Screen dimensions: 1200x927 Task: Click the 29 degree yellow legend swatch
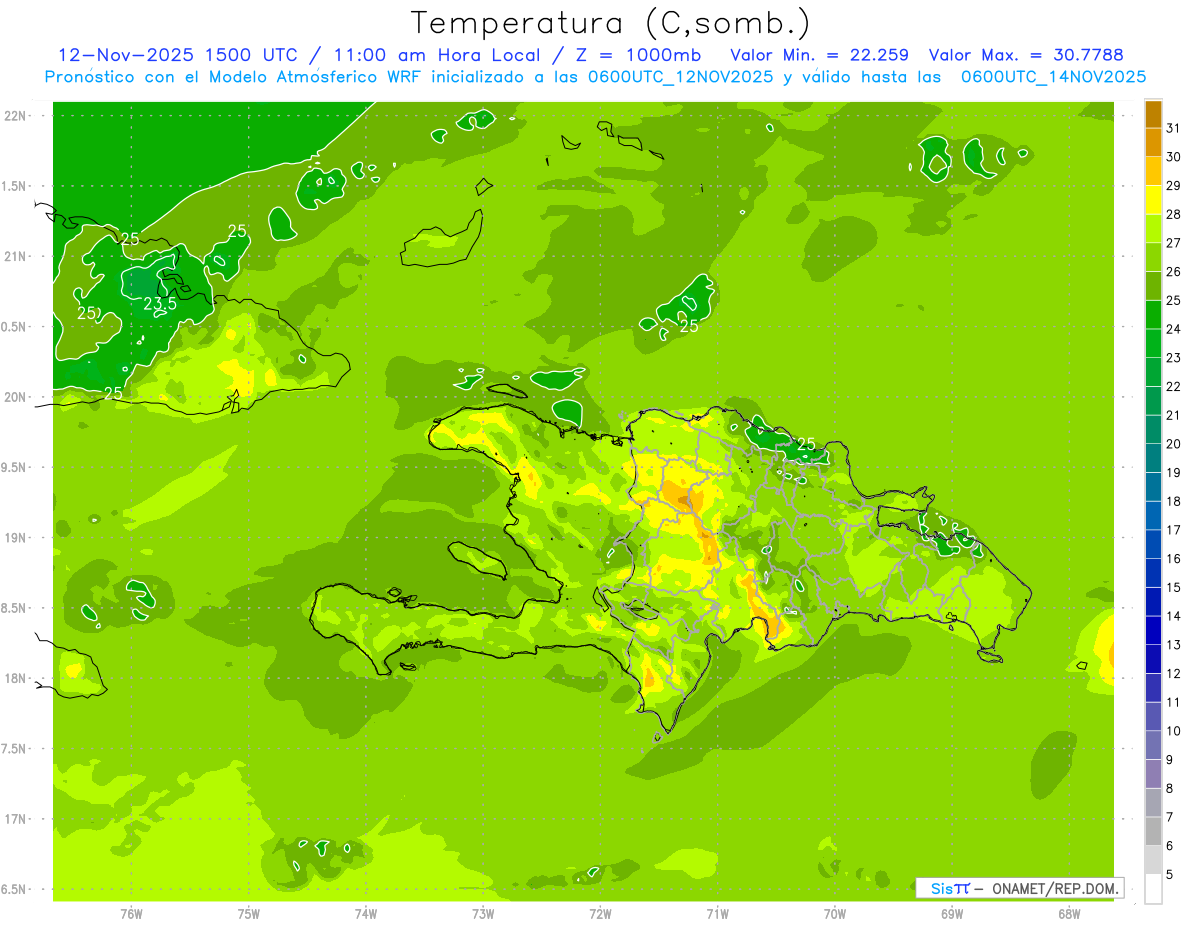point(1153,171)
